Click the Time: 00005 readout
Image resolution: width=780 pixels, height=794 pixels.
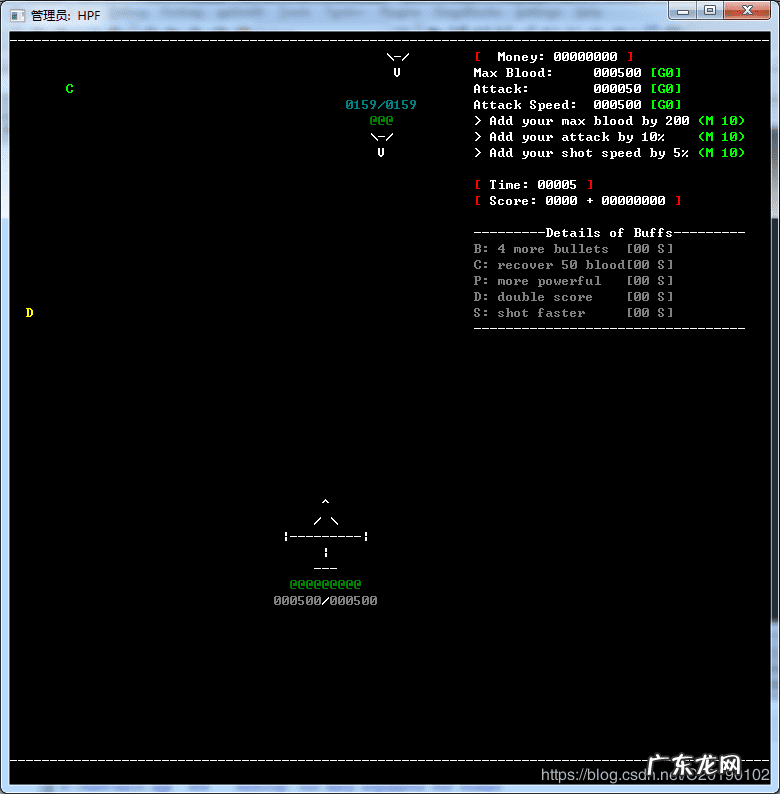tap(534, 185)
